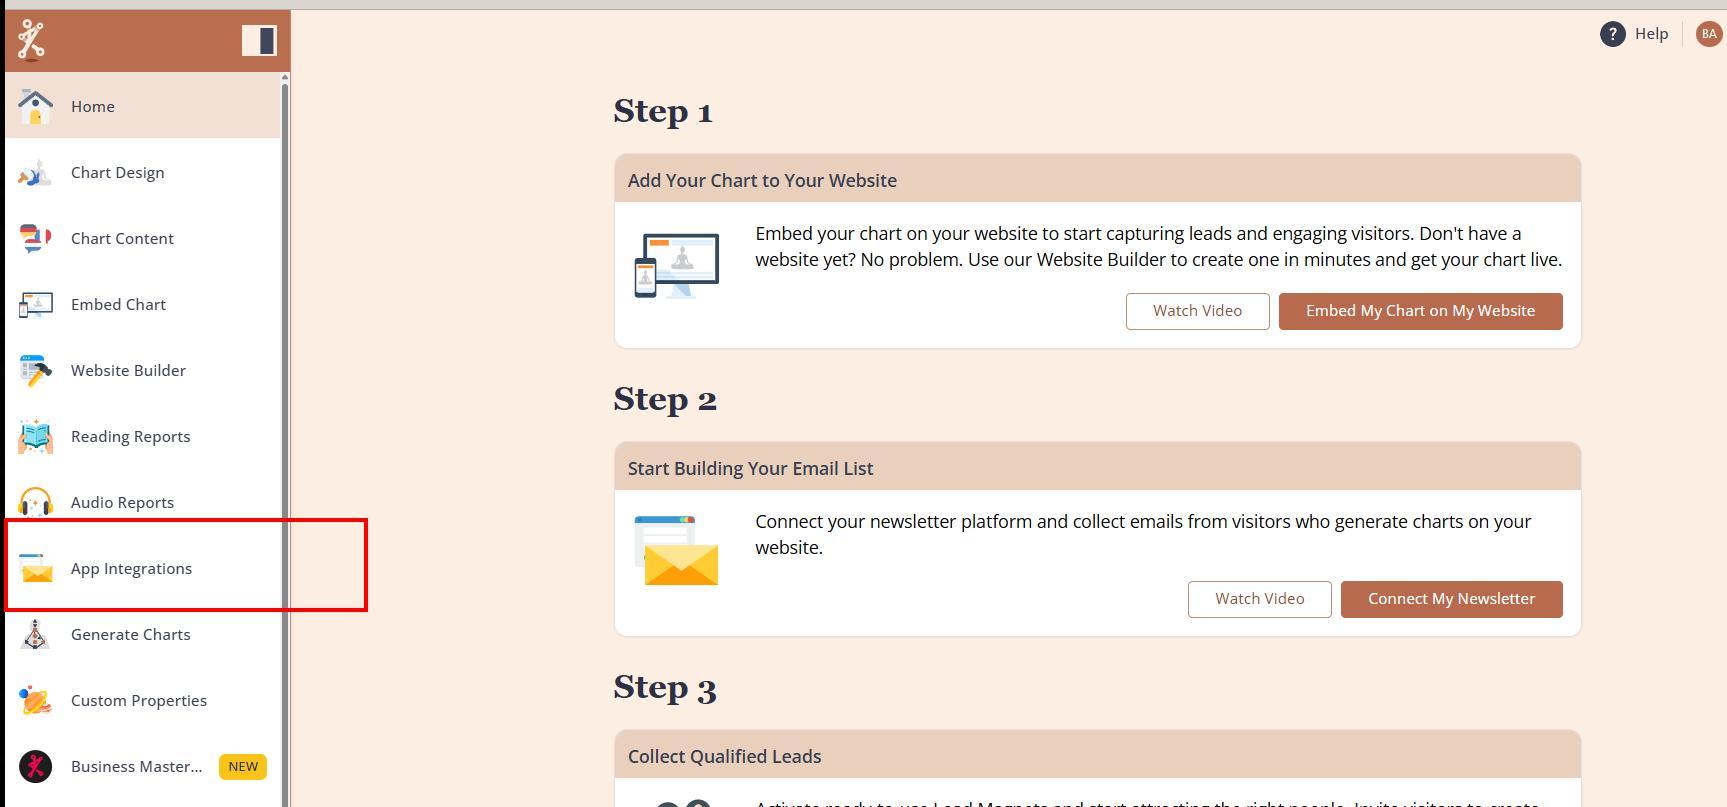Open the Website Builder hammer icon

click(x=35, y=371)
